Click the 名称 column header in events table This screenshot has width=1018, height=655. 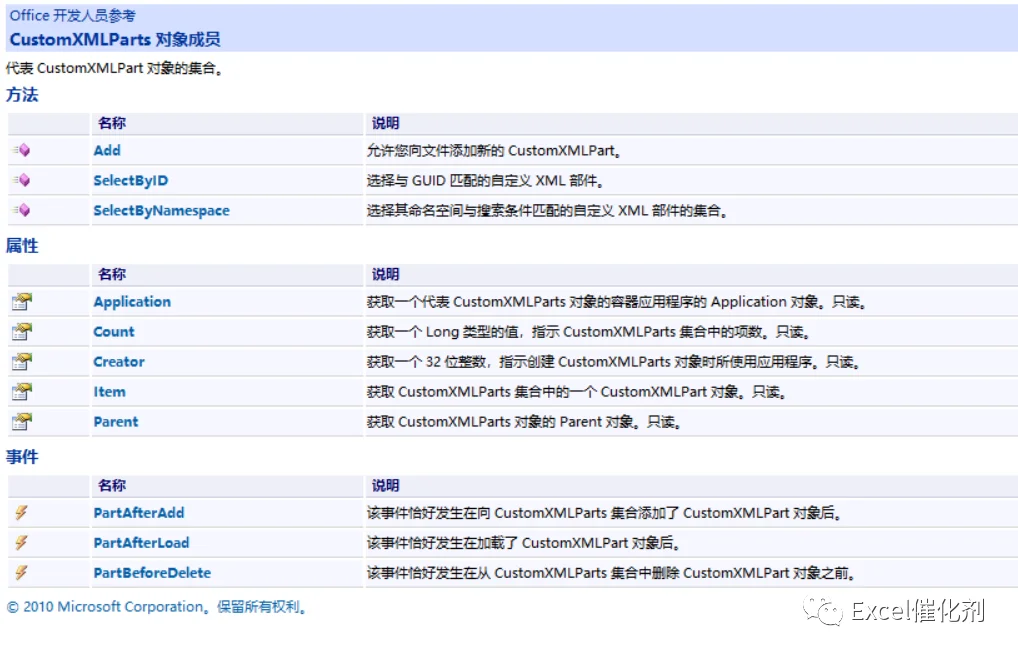(x=112, y=486)
